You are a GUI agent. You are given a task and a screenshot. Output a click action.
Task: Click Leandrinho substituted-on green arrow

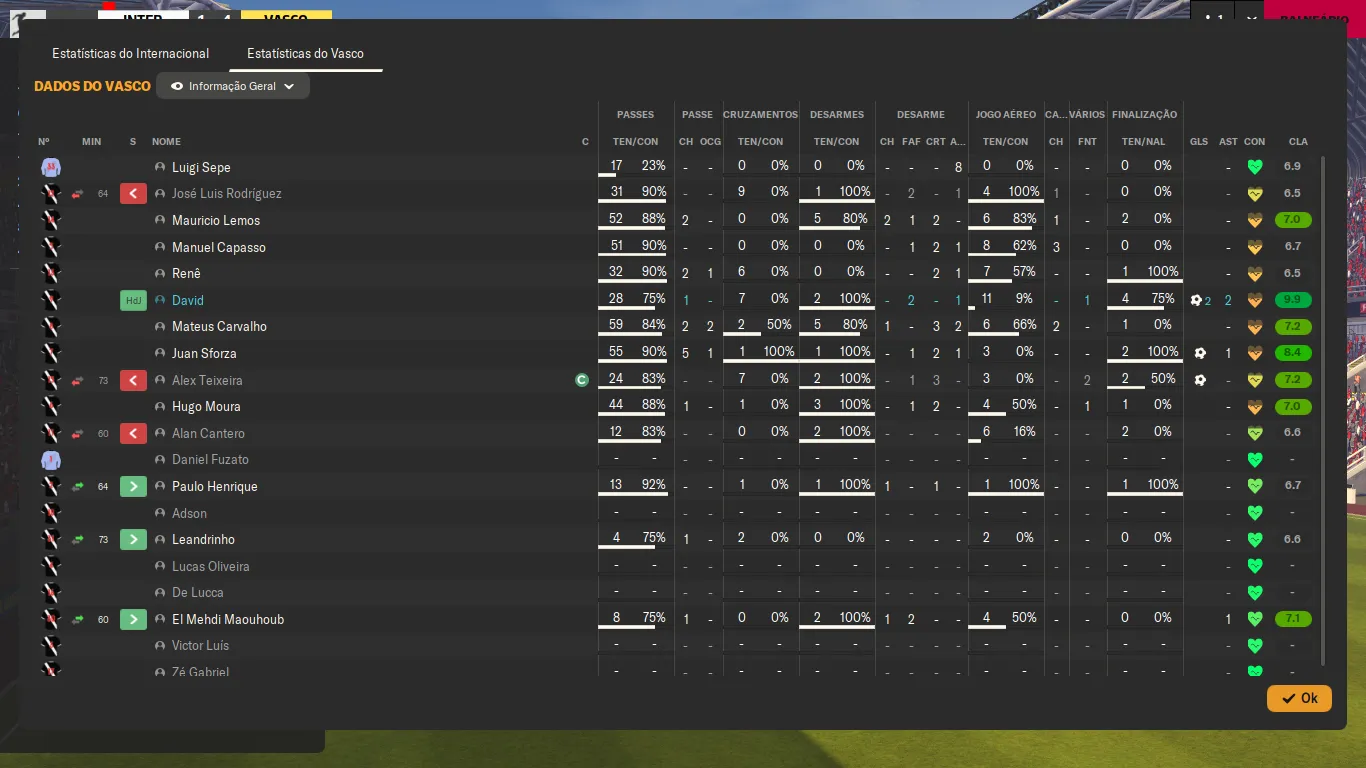coord(134,539)
